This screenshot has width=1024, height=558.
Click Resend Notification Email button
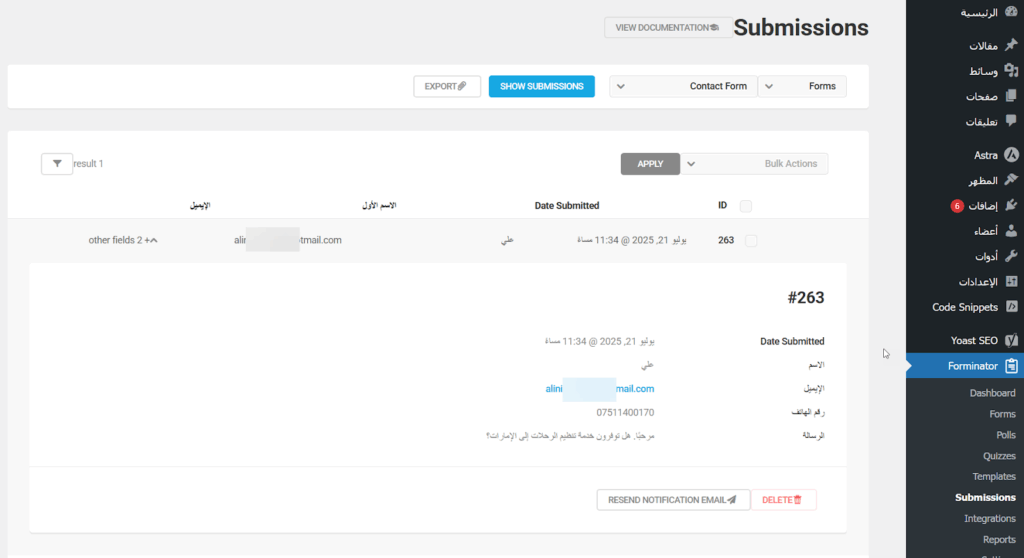(673, 500)
